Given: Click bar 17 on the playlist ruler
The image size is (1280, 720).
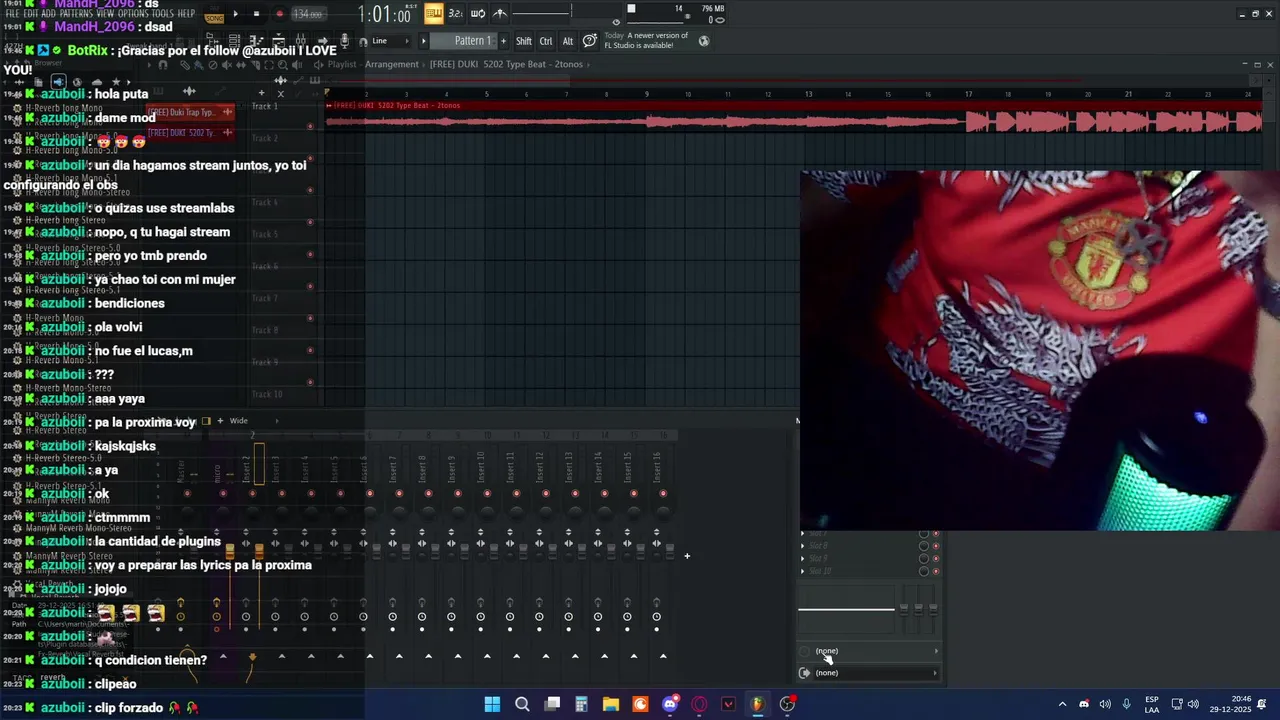Looking at the screenshot, I should click(968, 94).
